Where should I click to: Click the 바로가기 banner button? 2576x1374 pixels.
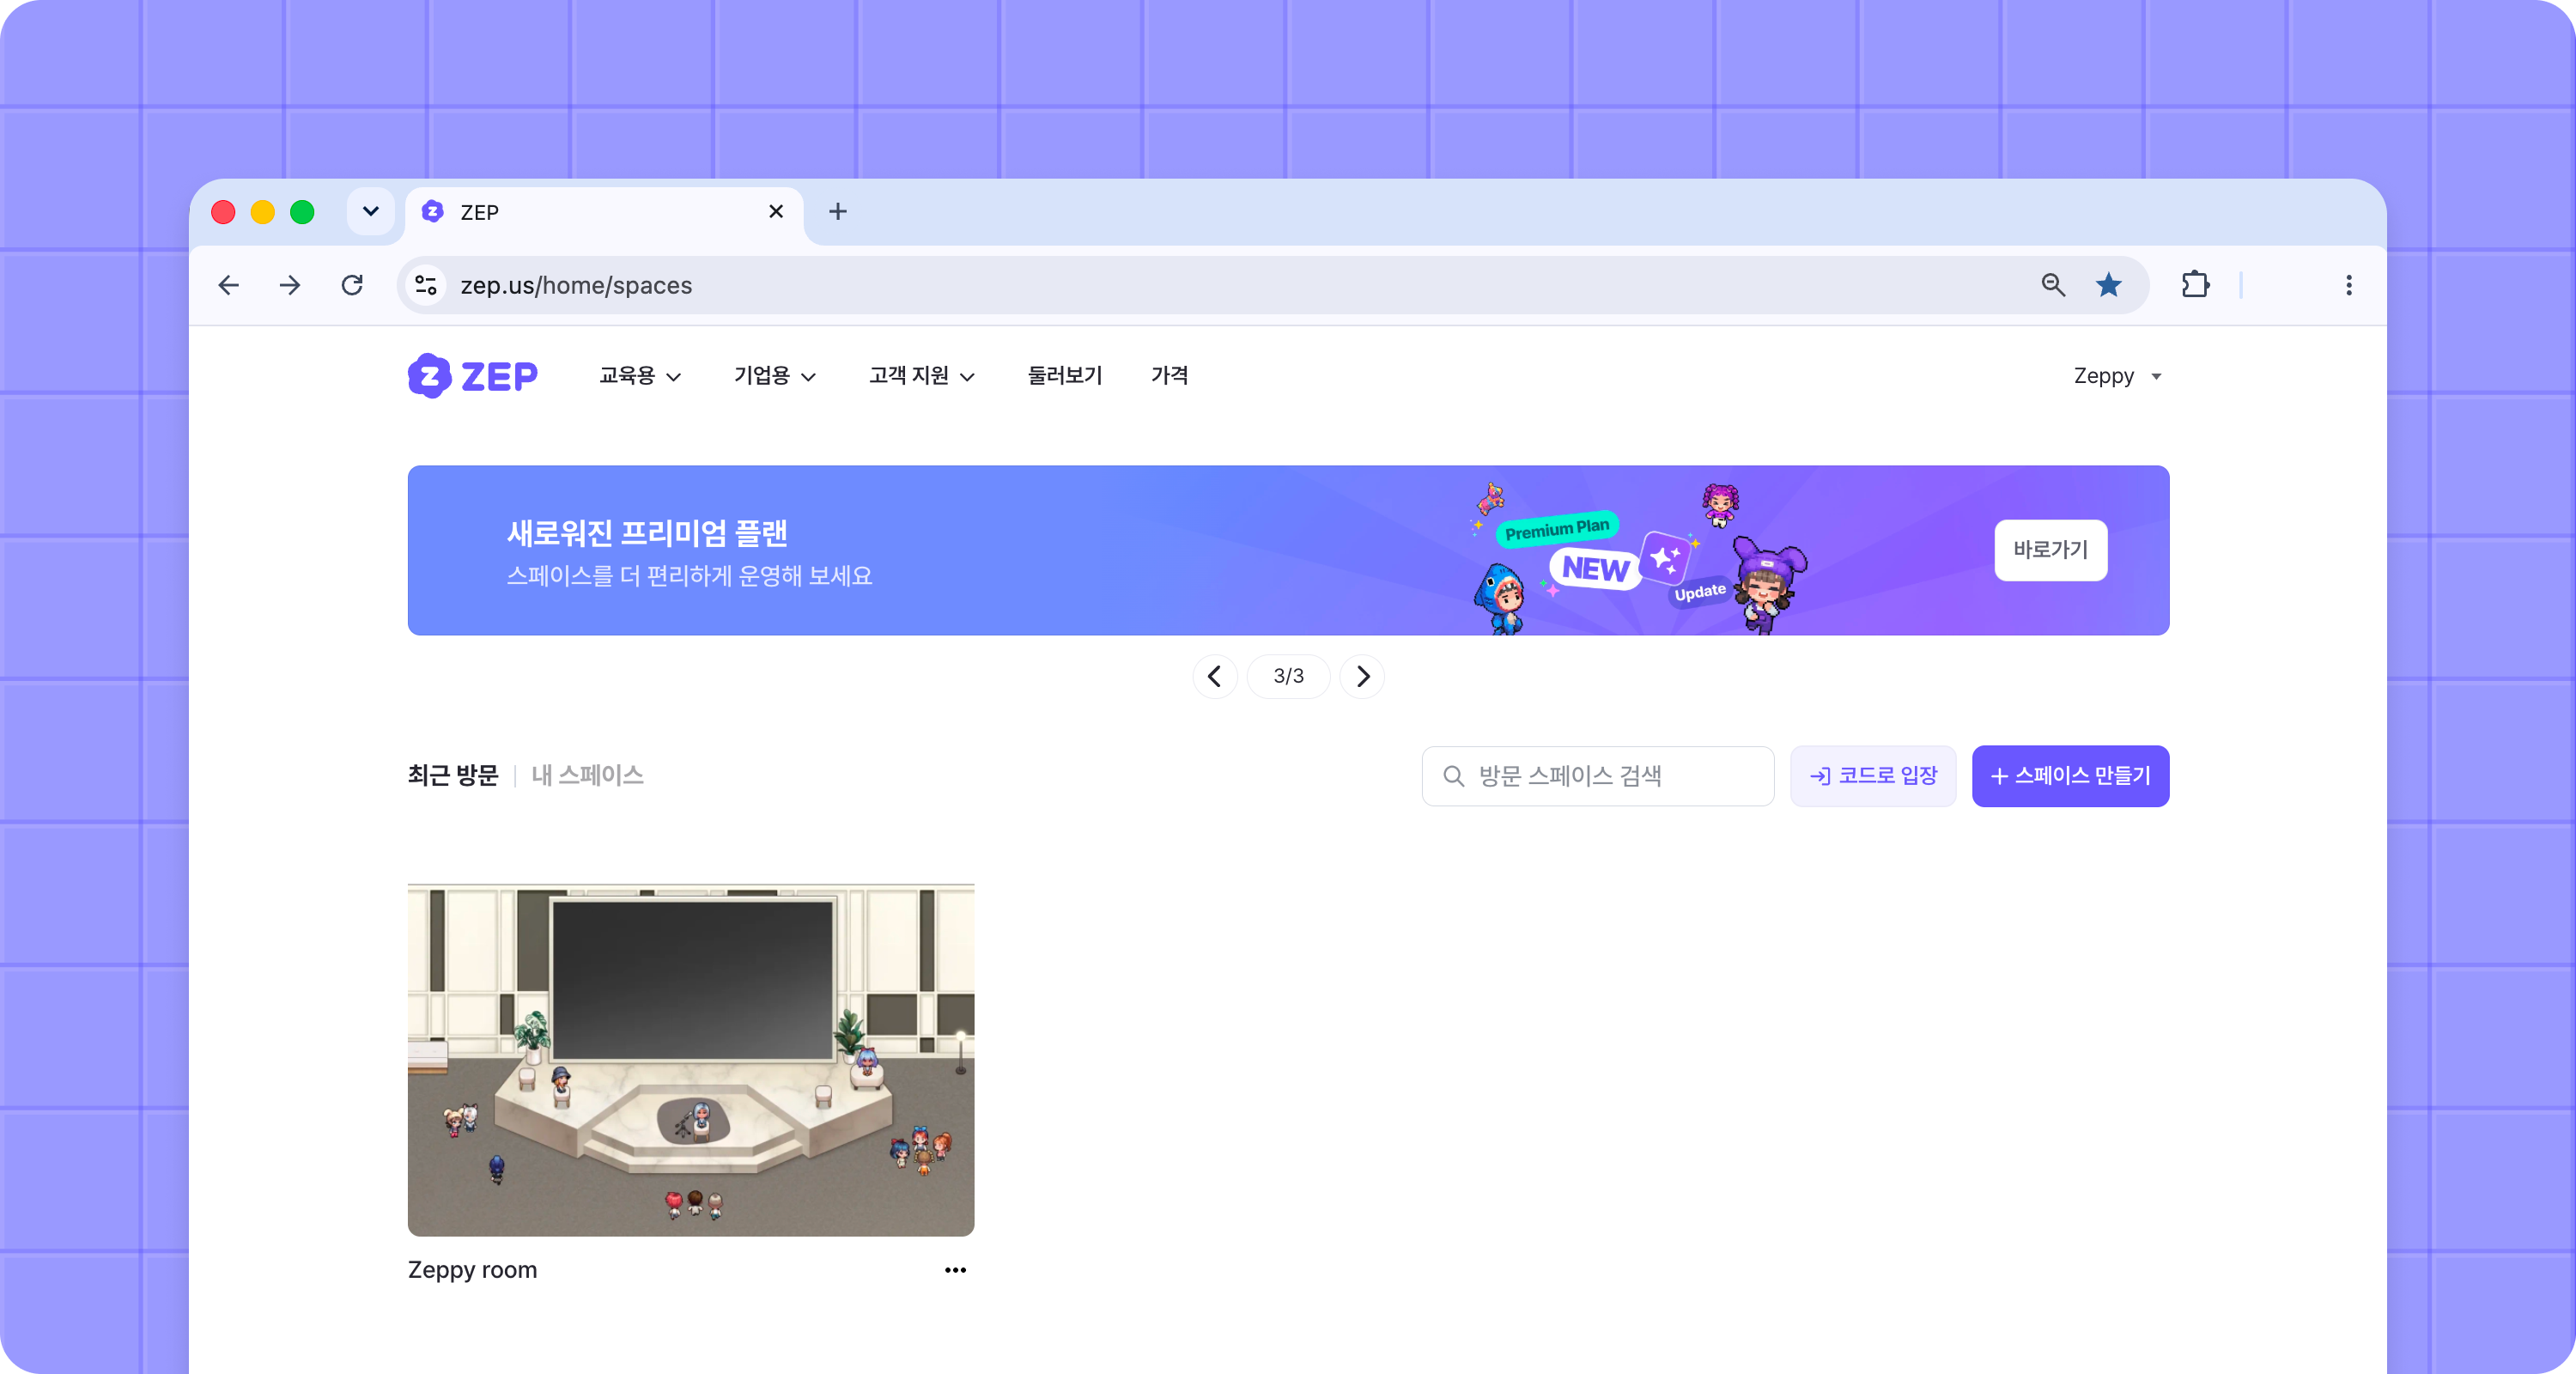click(2051, 550)
